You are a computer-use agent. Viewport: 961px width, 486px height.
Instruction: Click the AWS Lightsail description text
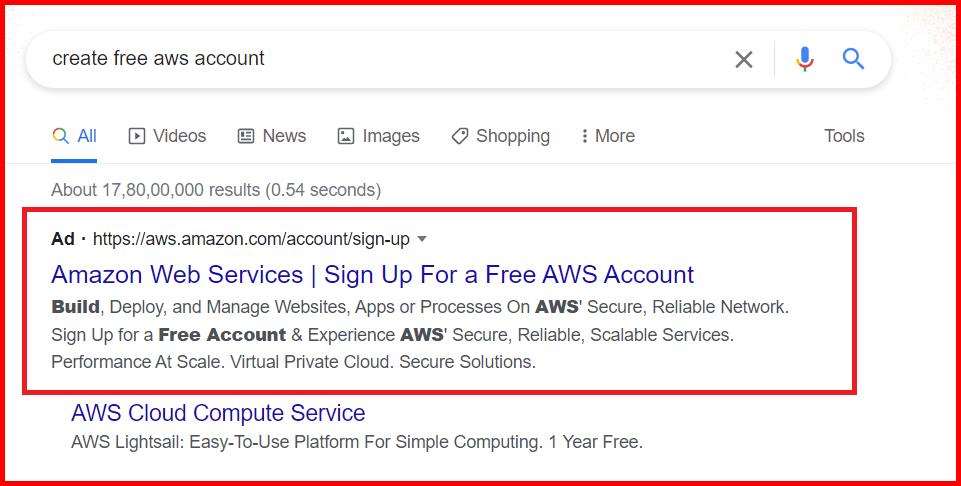(x=357, y=441)
